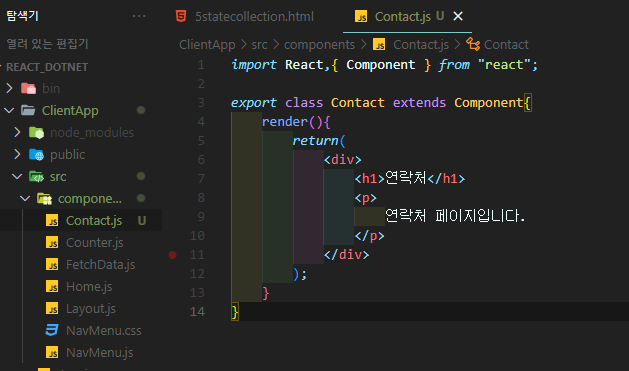629x371 pixels.
Task: Click the JS icon in breadcrumb
Action: point(379,44)
